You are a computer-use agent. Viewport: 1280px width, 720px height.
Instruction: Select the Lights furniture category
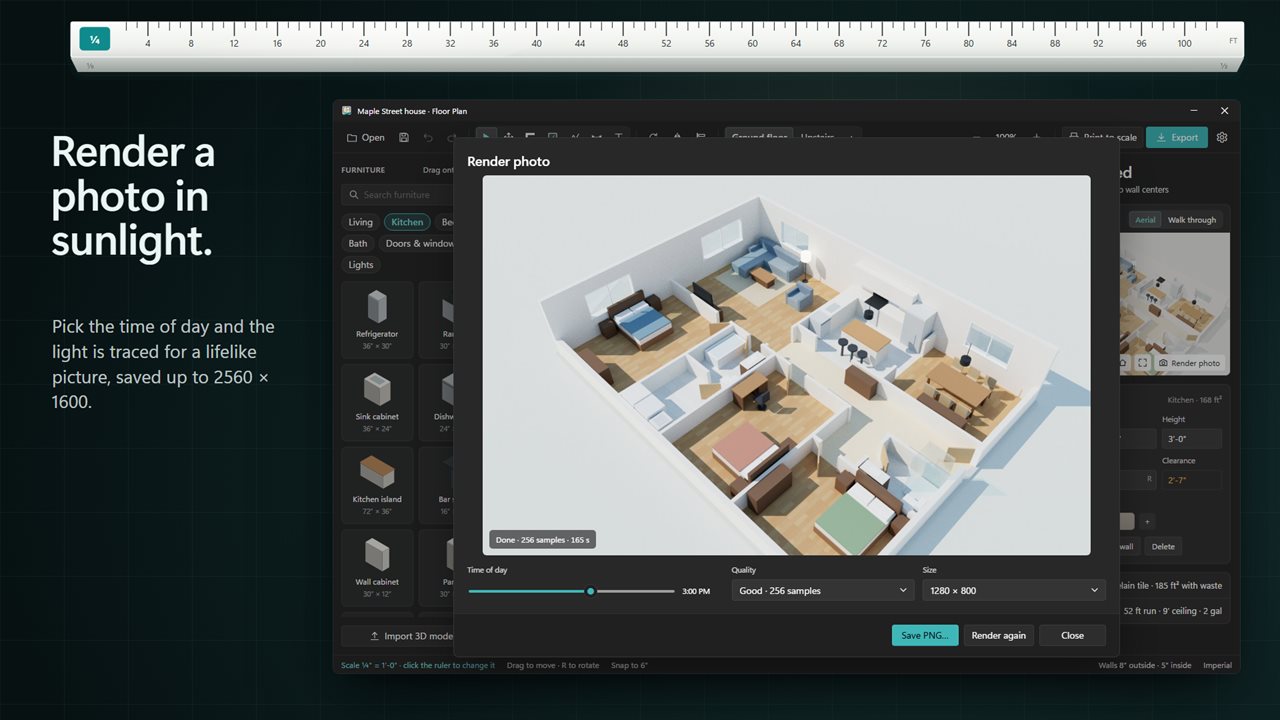pyautogui.click(x=361, y=265)
